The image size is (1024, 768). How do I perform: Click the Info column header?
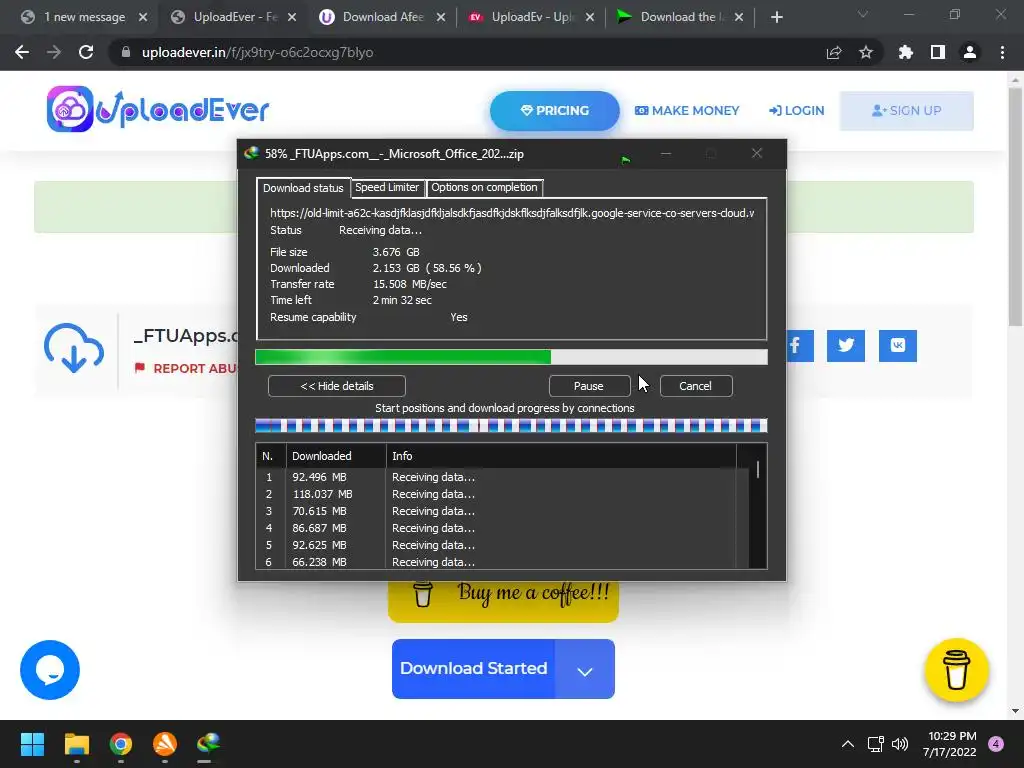pos(561,456)
